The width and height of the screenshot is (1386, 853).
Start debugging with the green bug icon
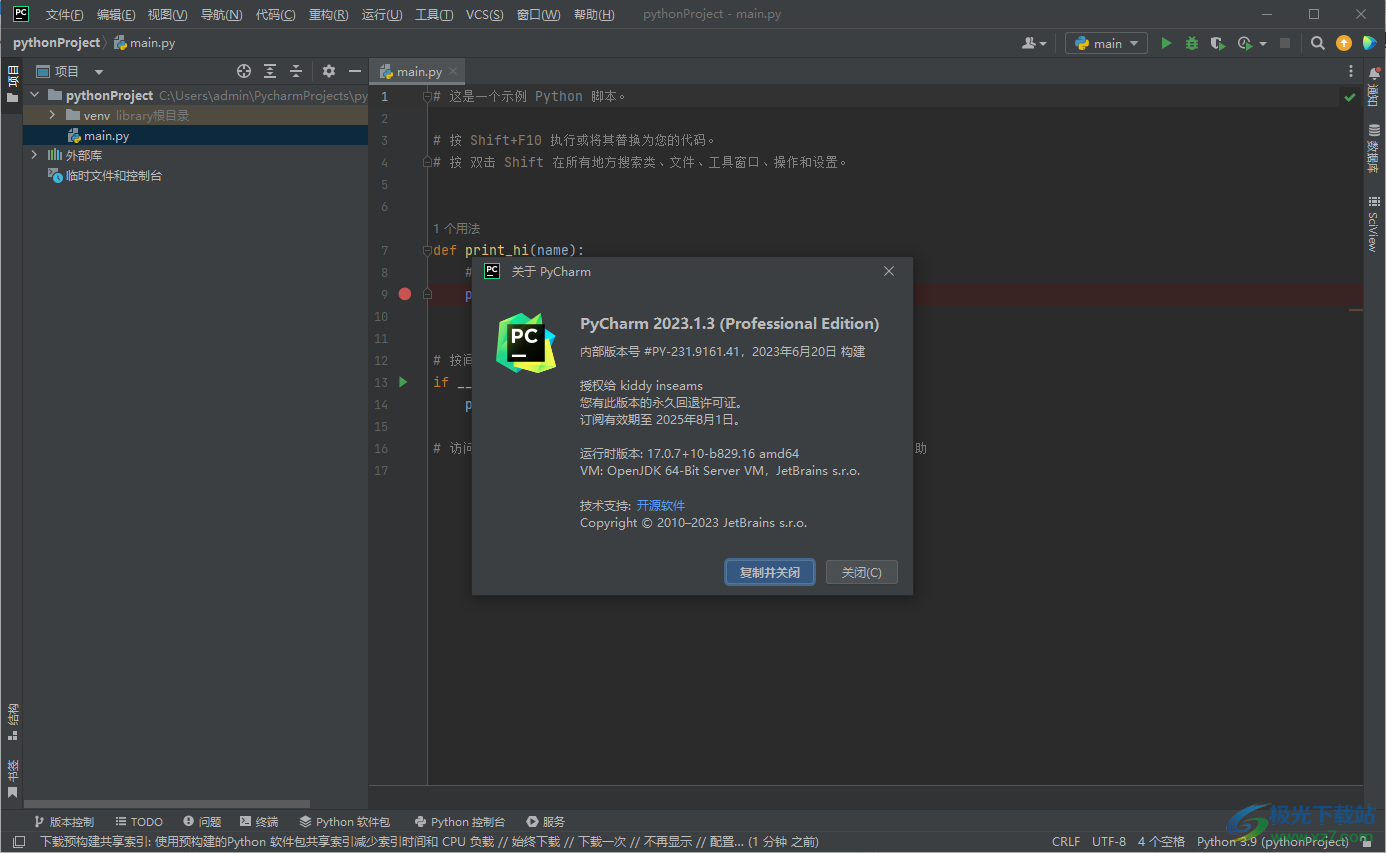pos(1192,43)
